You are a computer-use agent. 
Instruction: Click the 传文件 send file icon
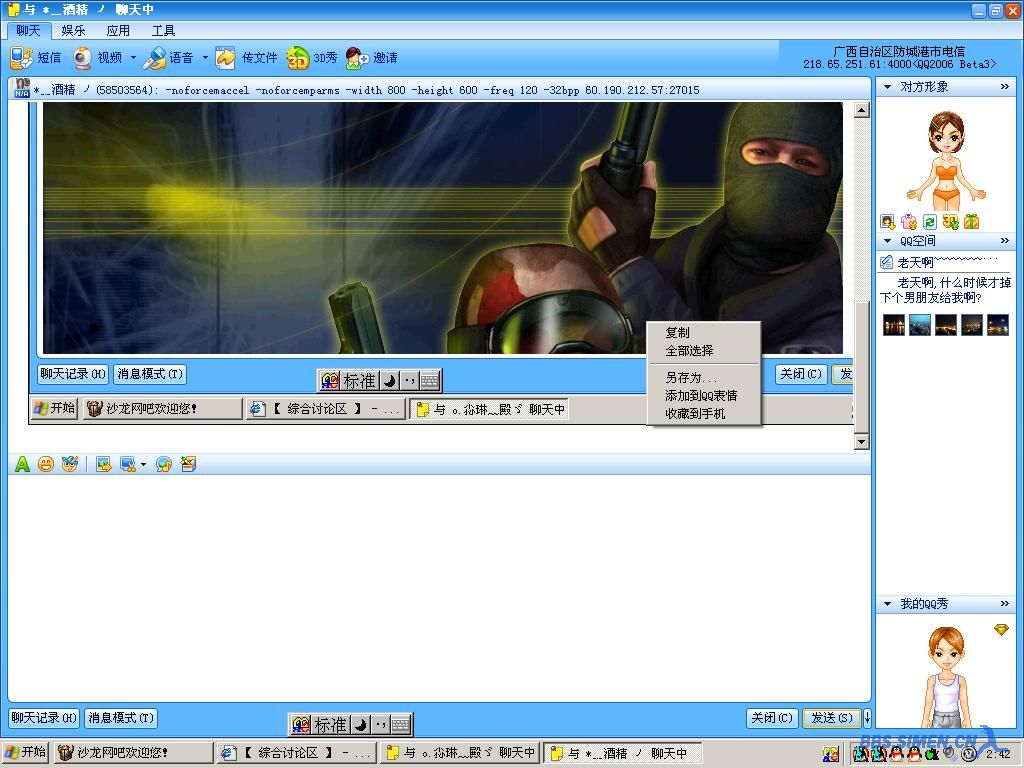pyautogui.click(x=226, y=58)
